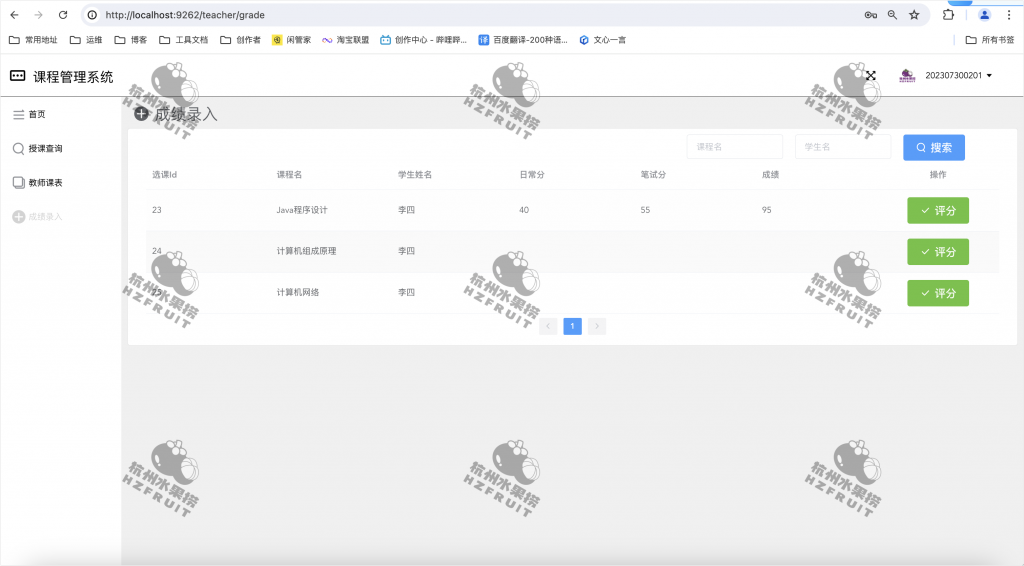Open the 博客 bookmark folder
Image resolution: width=1024 pixels, height=566 pixels.
click(131, 40)
